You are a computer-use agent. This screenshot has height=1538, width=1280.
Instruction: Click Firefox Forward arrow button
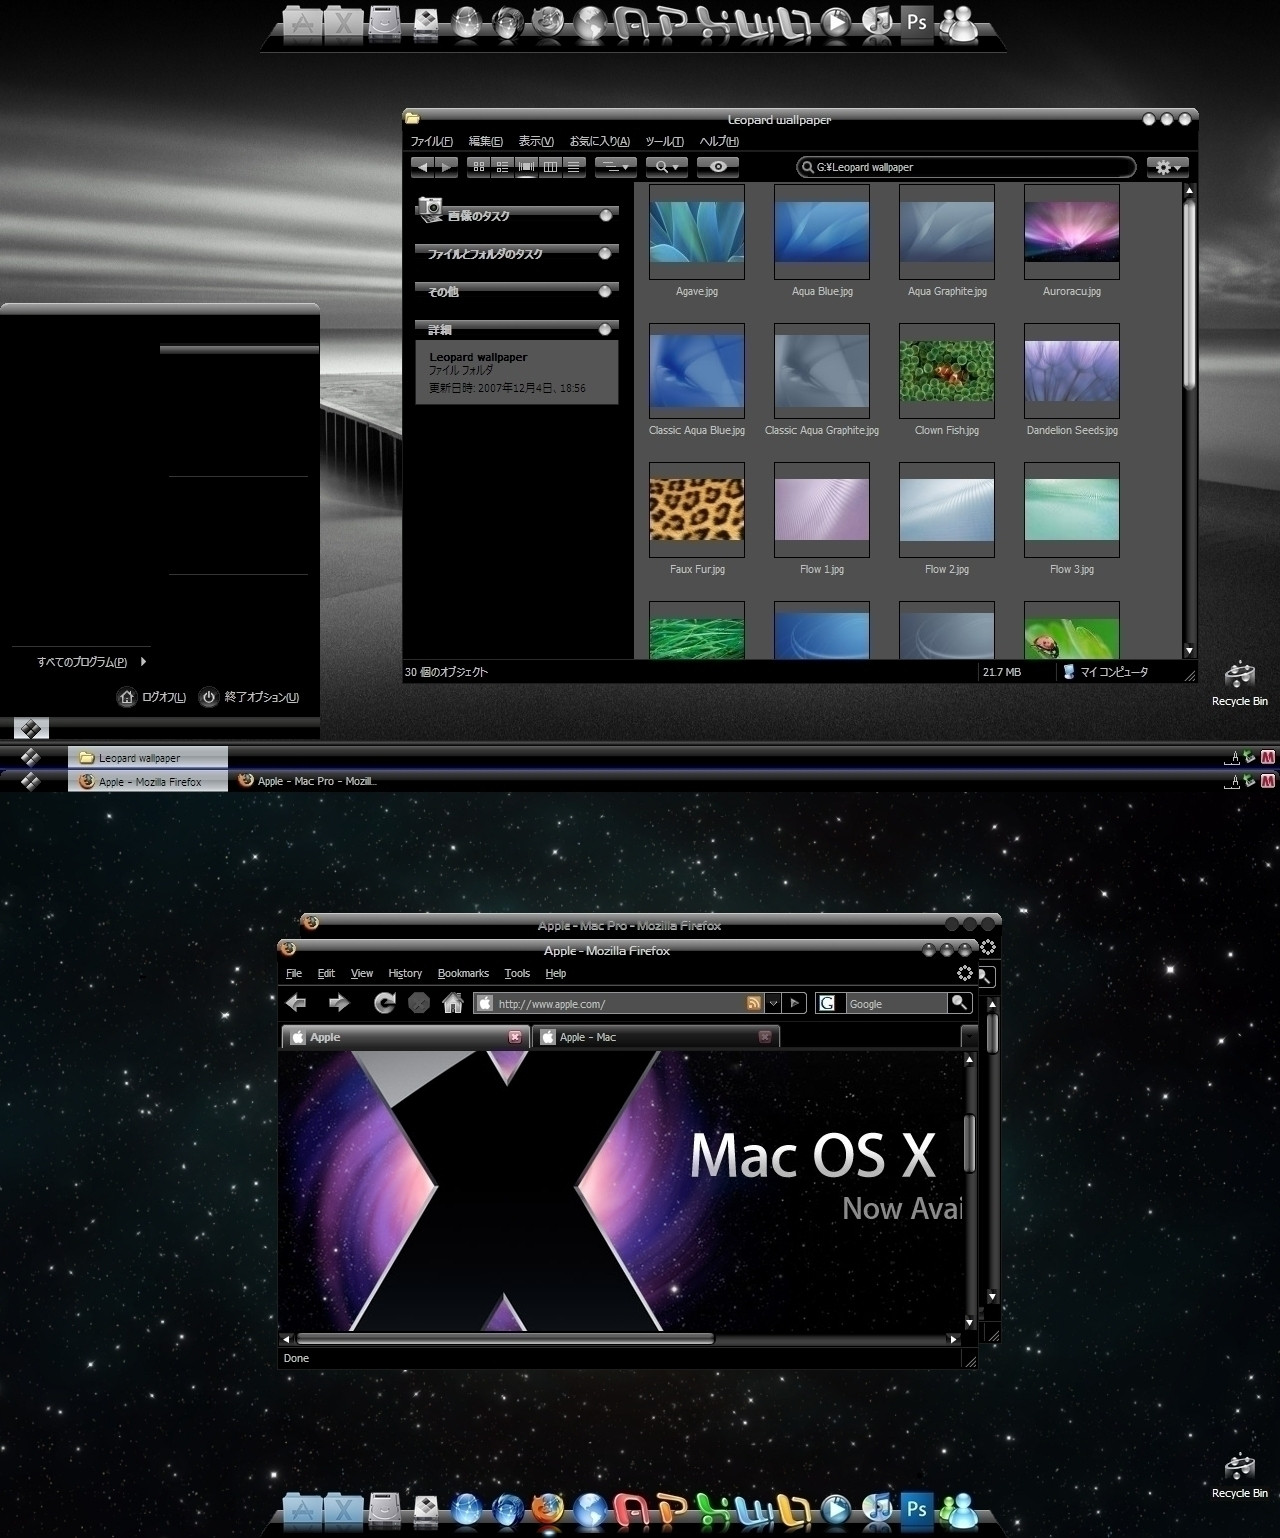click(339, 1002)
